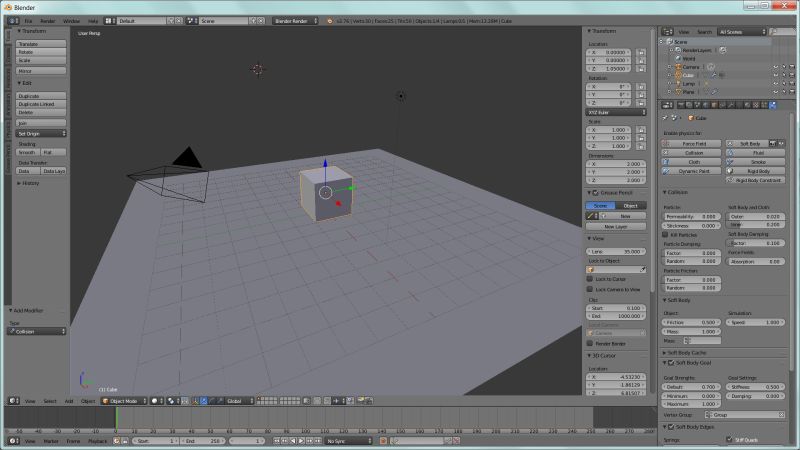The width and height of the screenshot is (800, 450).
Task: Select the translate manipulator arrow icon
Action: pyautogui.click(x=204, y=401)
